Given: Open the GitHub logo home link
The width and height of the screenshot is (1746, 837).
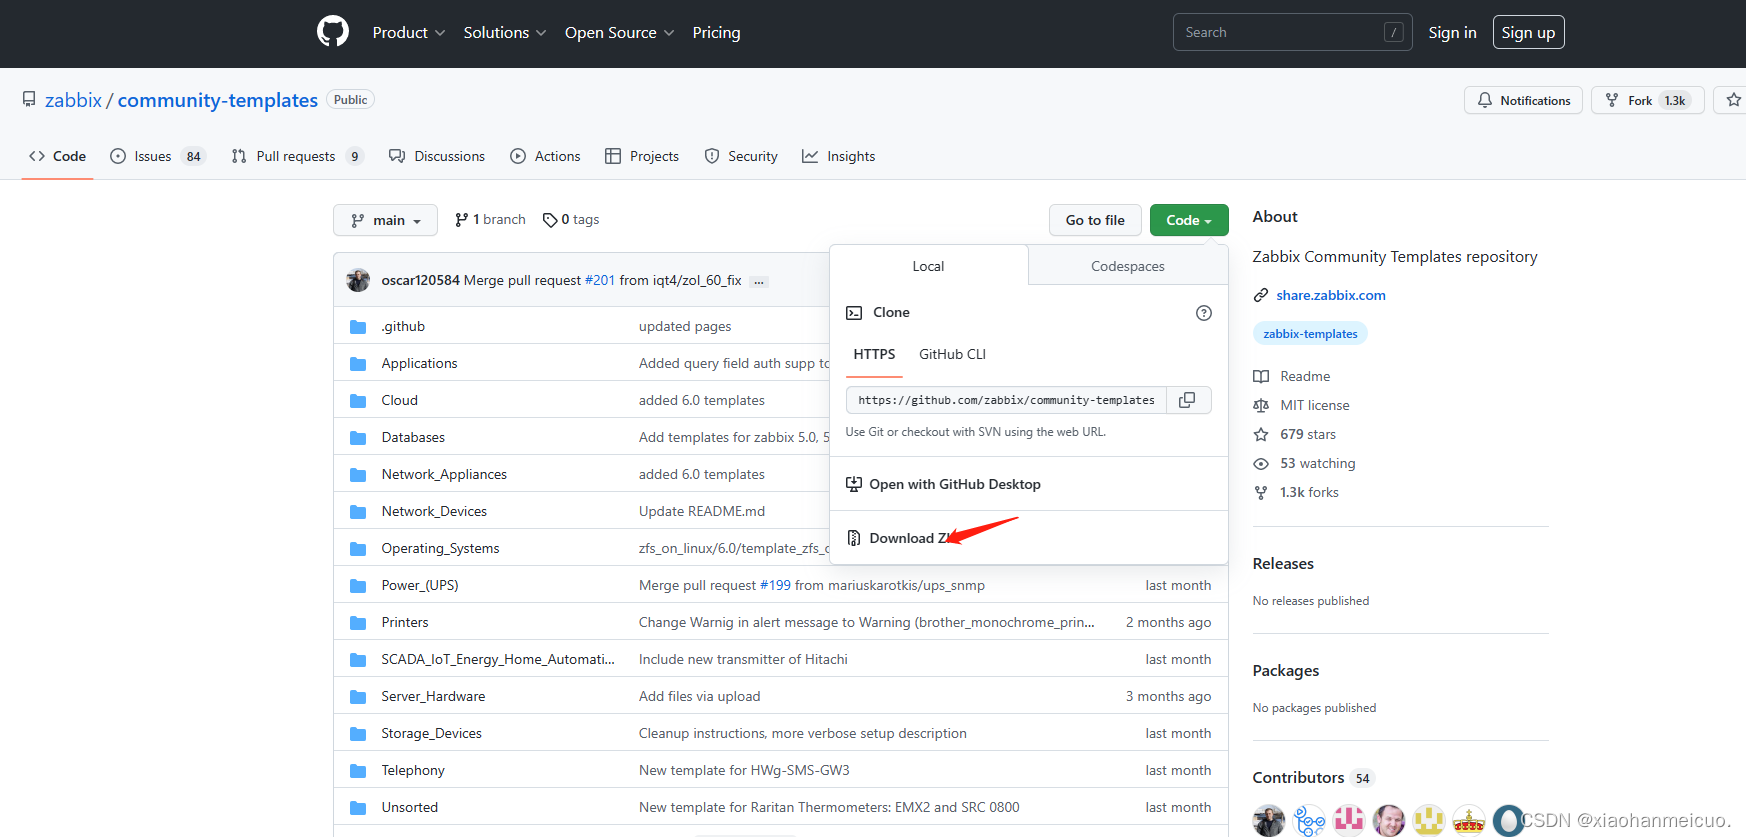Looking at the screenshot, I should click(333, 32).
